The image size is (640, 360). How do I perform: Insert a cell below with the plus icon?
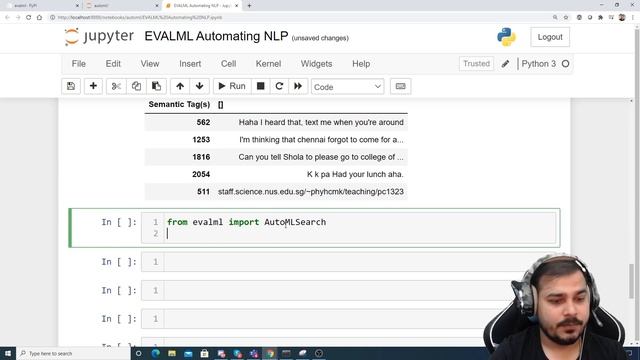click(x=93, y=86)
